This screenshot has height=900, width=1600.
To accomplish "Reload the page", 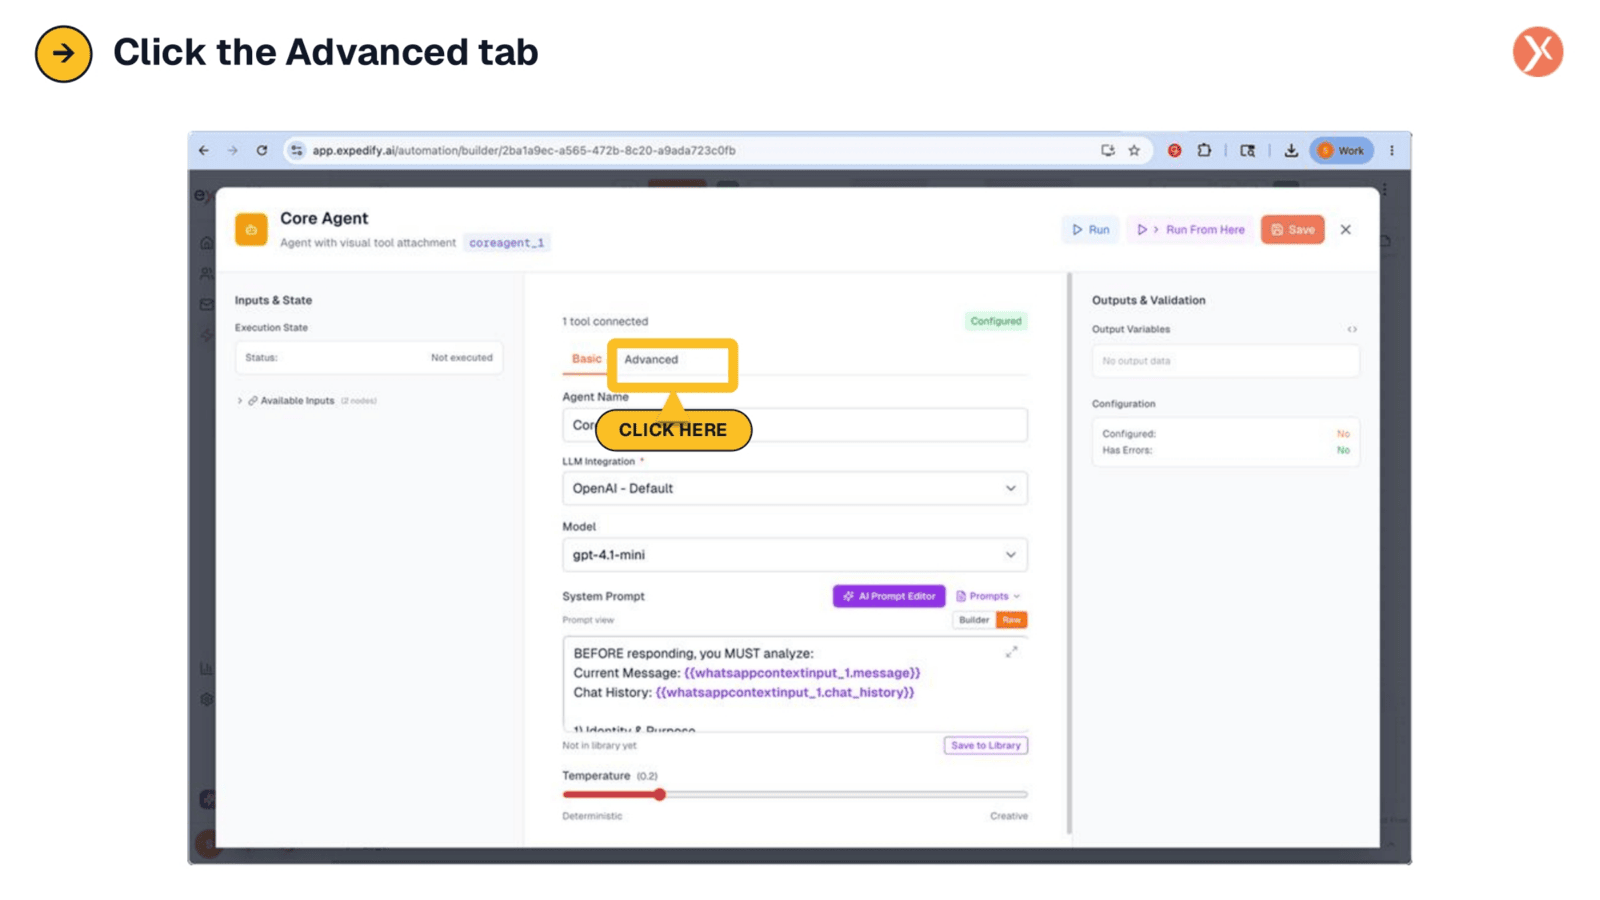I will click(262, 150).
